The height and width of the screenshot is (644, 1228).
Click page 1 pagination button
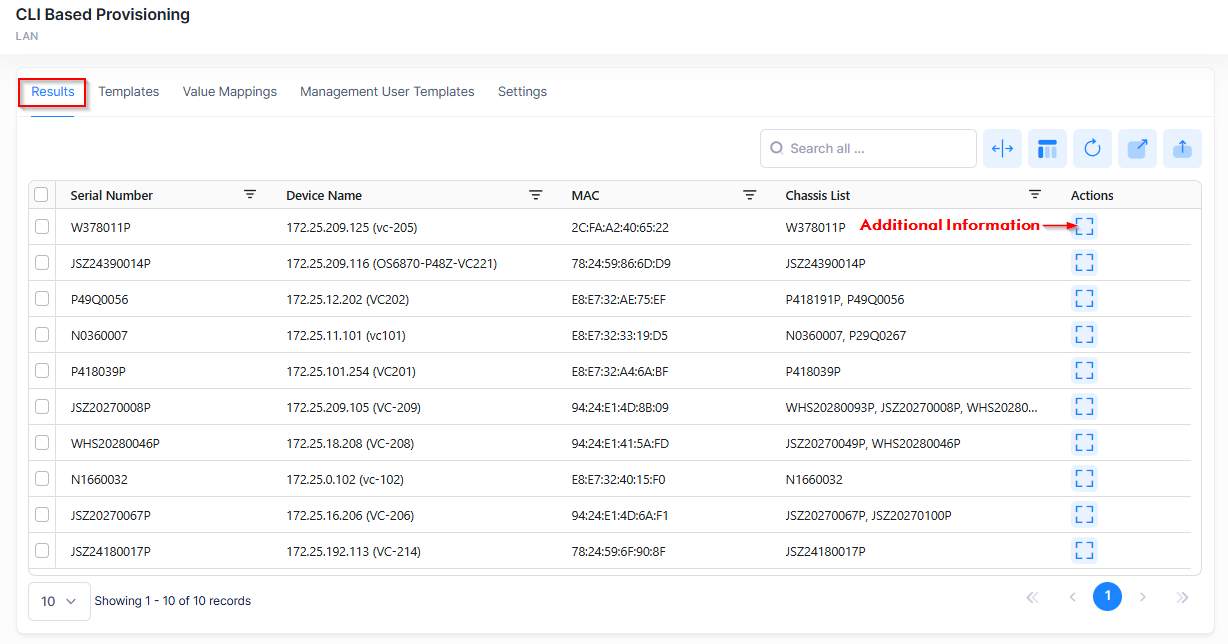click(x=1107, y=597)
